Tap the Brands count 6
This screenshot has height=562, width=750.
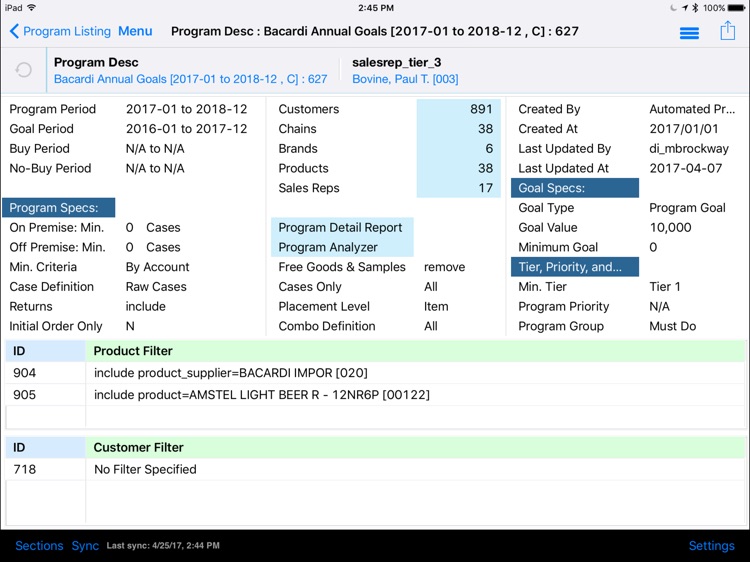click(x=458, y=149)
